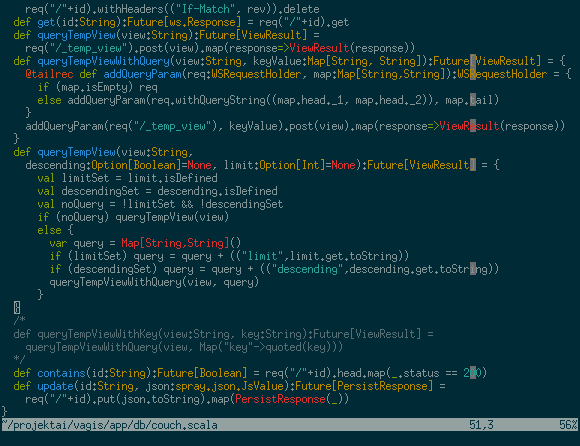Click the contains function definition name
The image size is (580, 446).
coord(61,373)
